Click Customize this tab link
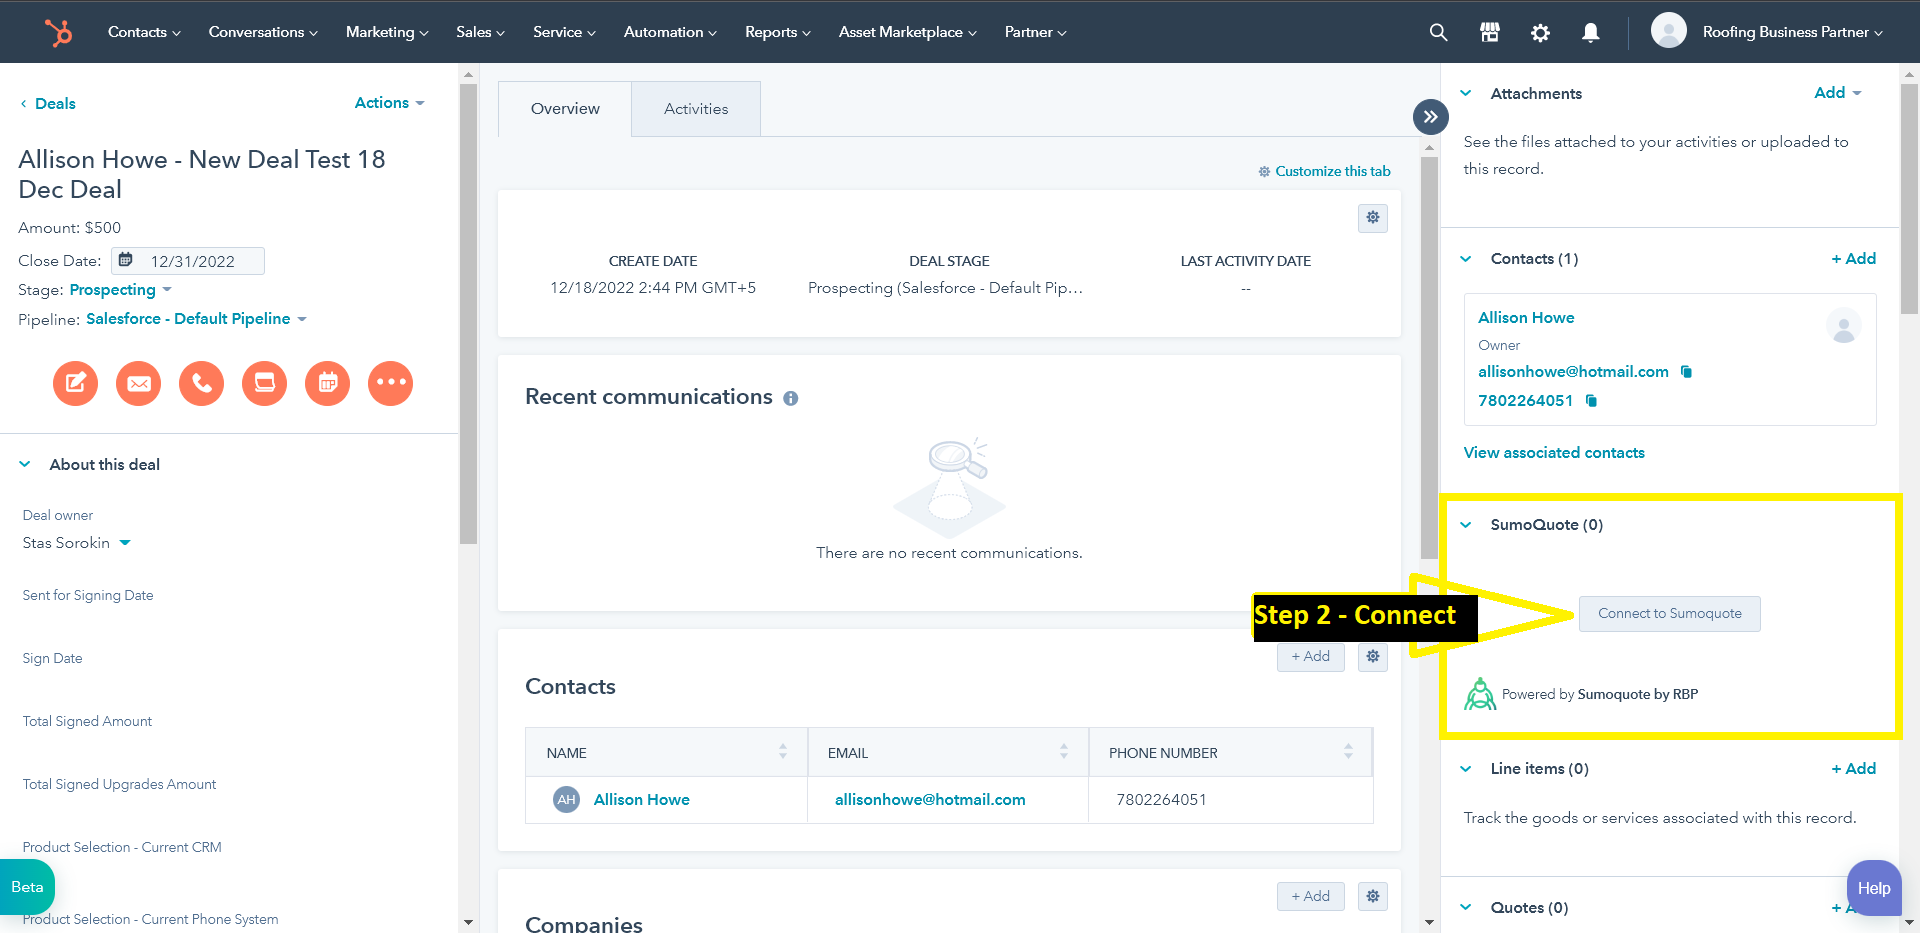 tap(1324, 172)
